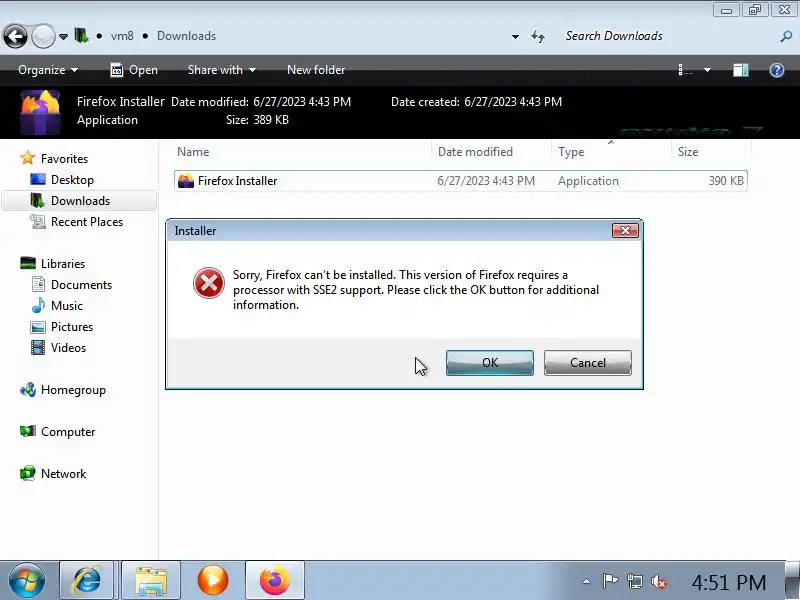Toggle the preview pane button

pyautogui.click(x=741, y=70)
